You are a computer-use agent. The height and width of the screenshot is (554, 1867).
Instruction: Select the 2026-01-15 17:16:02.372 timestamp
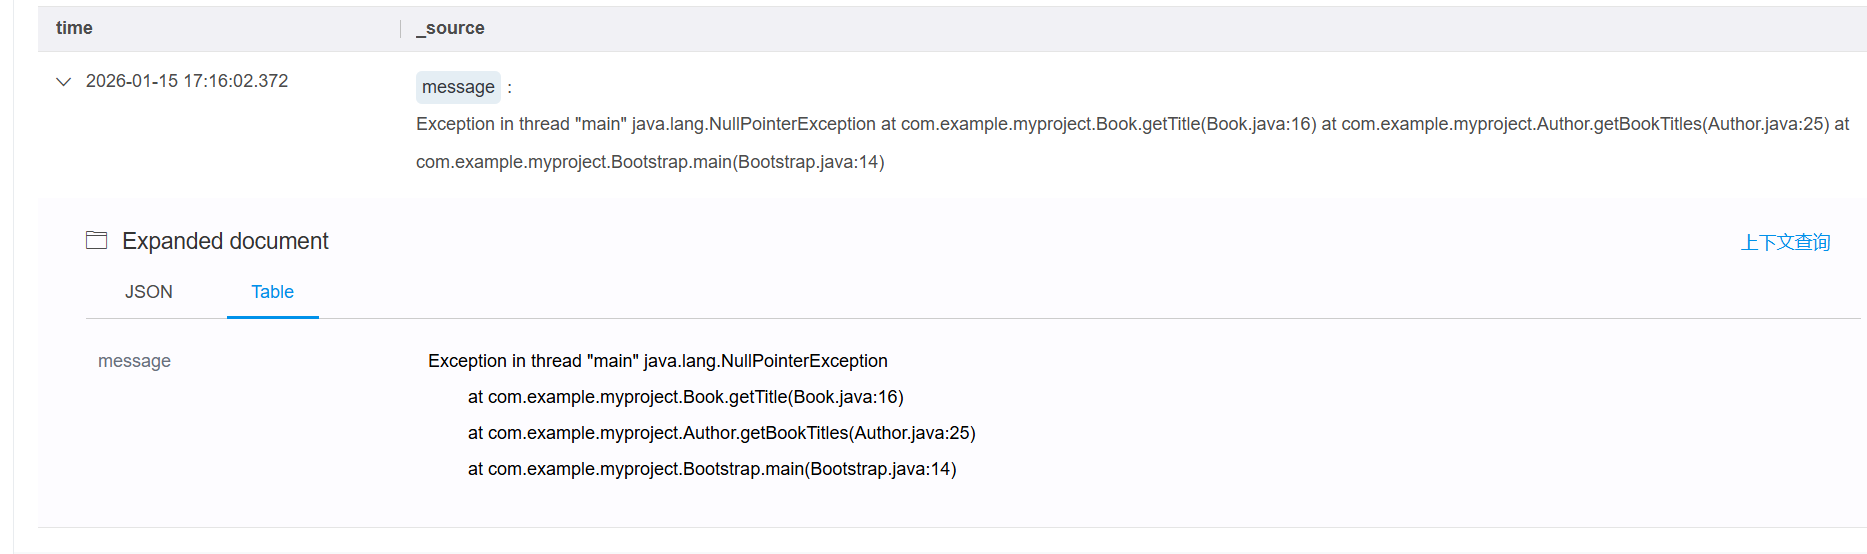pyautogui.click(x=187, y=81)
